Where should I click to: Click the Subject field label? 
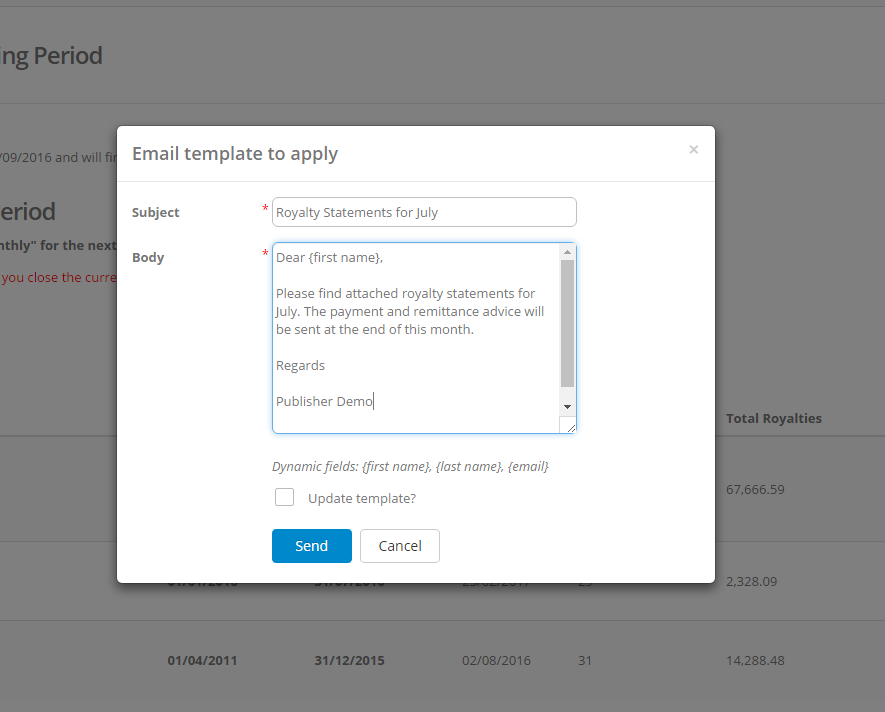156,212
